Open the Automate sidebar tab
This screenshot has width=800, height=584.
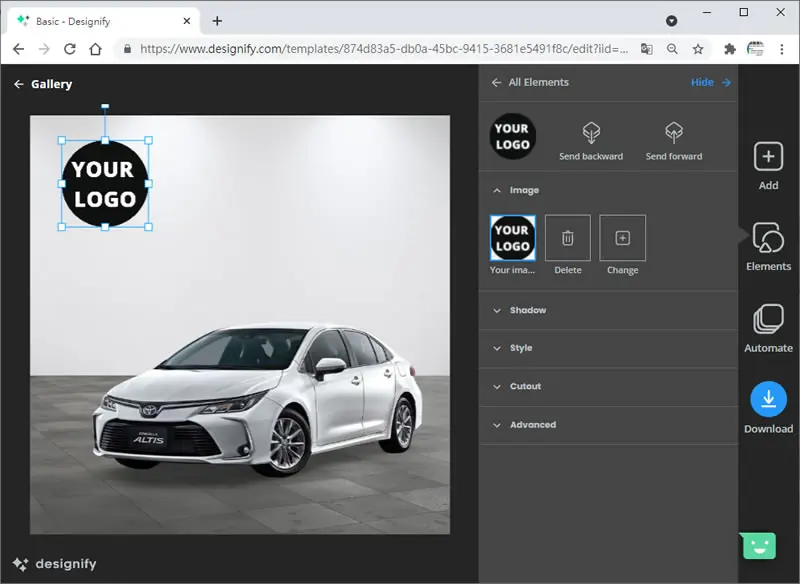click(768, 328)
